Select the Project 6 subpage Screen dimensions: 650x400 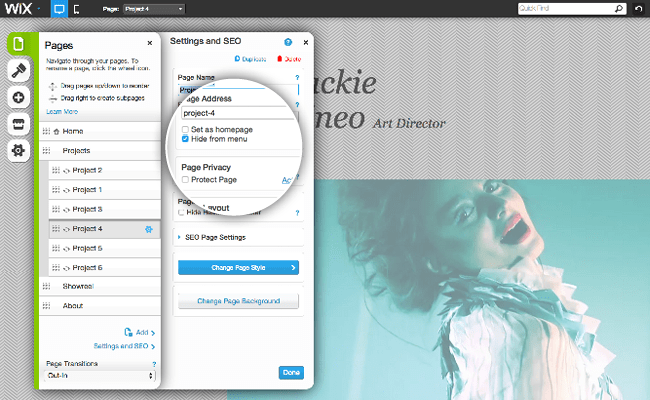(x=104, y=268)
